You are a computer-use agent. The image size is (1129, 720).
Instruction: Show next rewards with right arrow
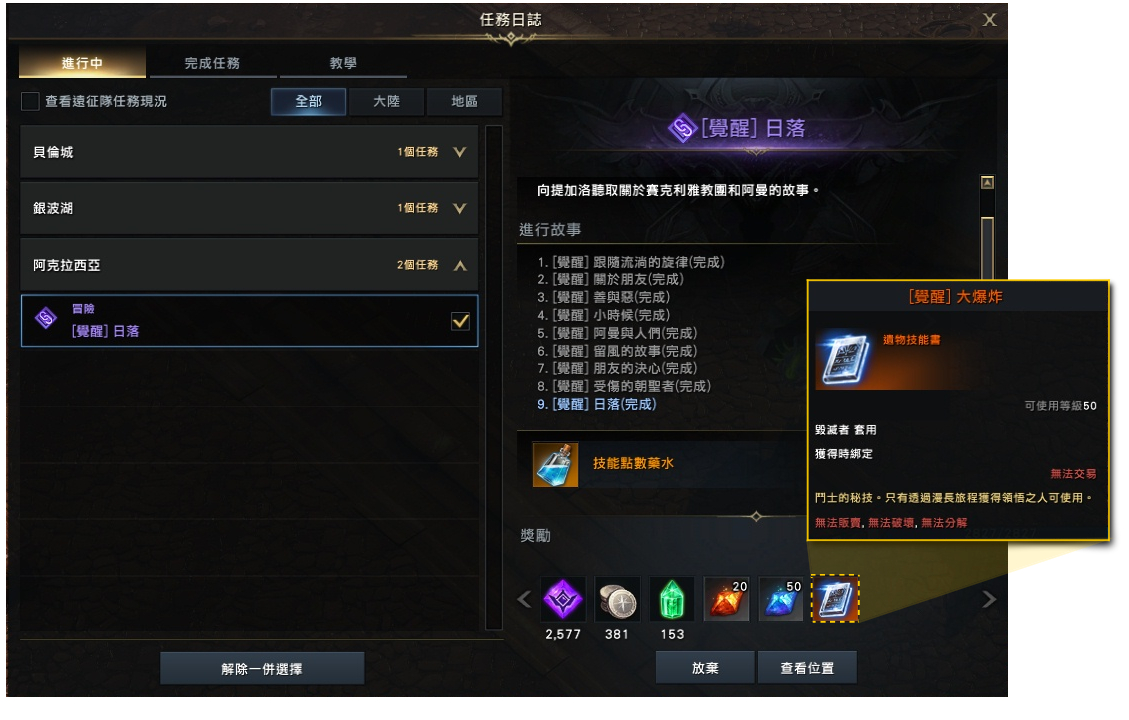[x=989, y=599]
